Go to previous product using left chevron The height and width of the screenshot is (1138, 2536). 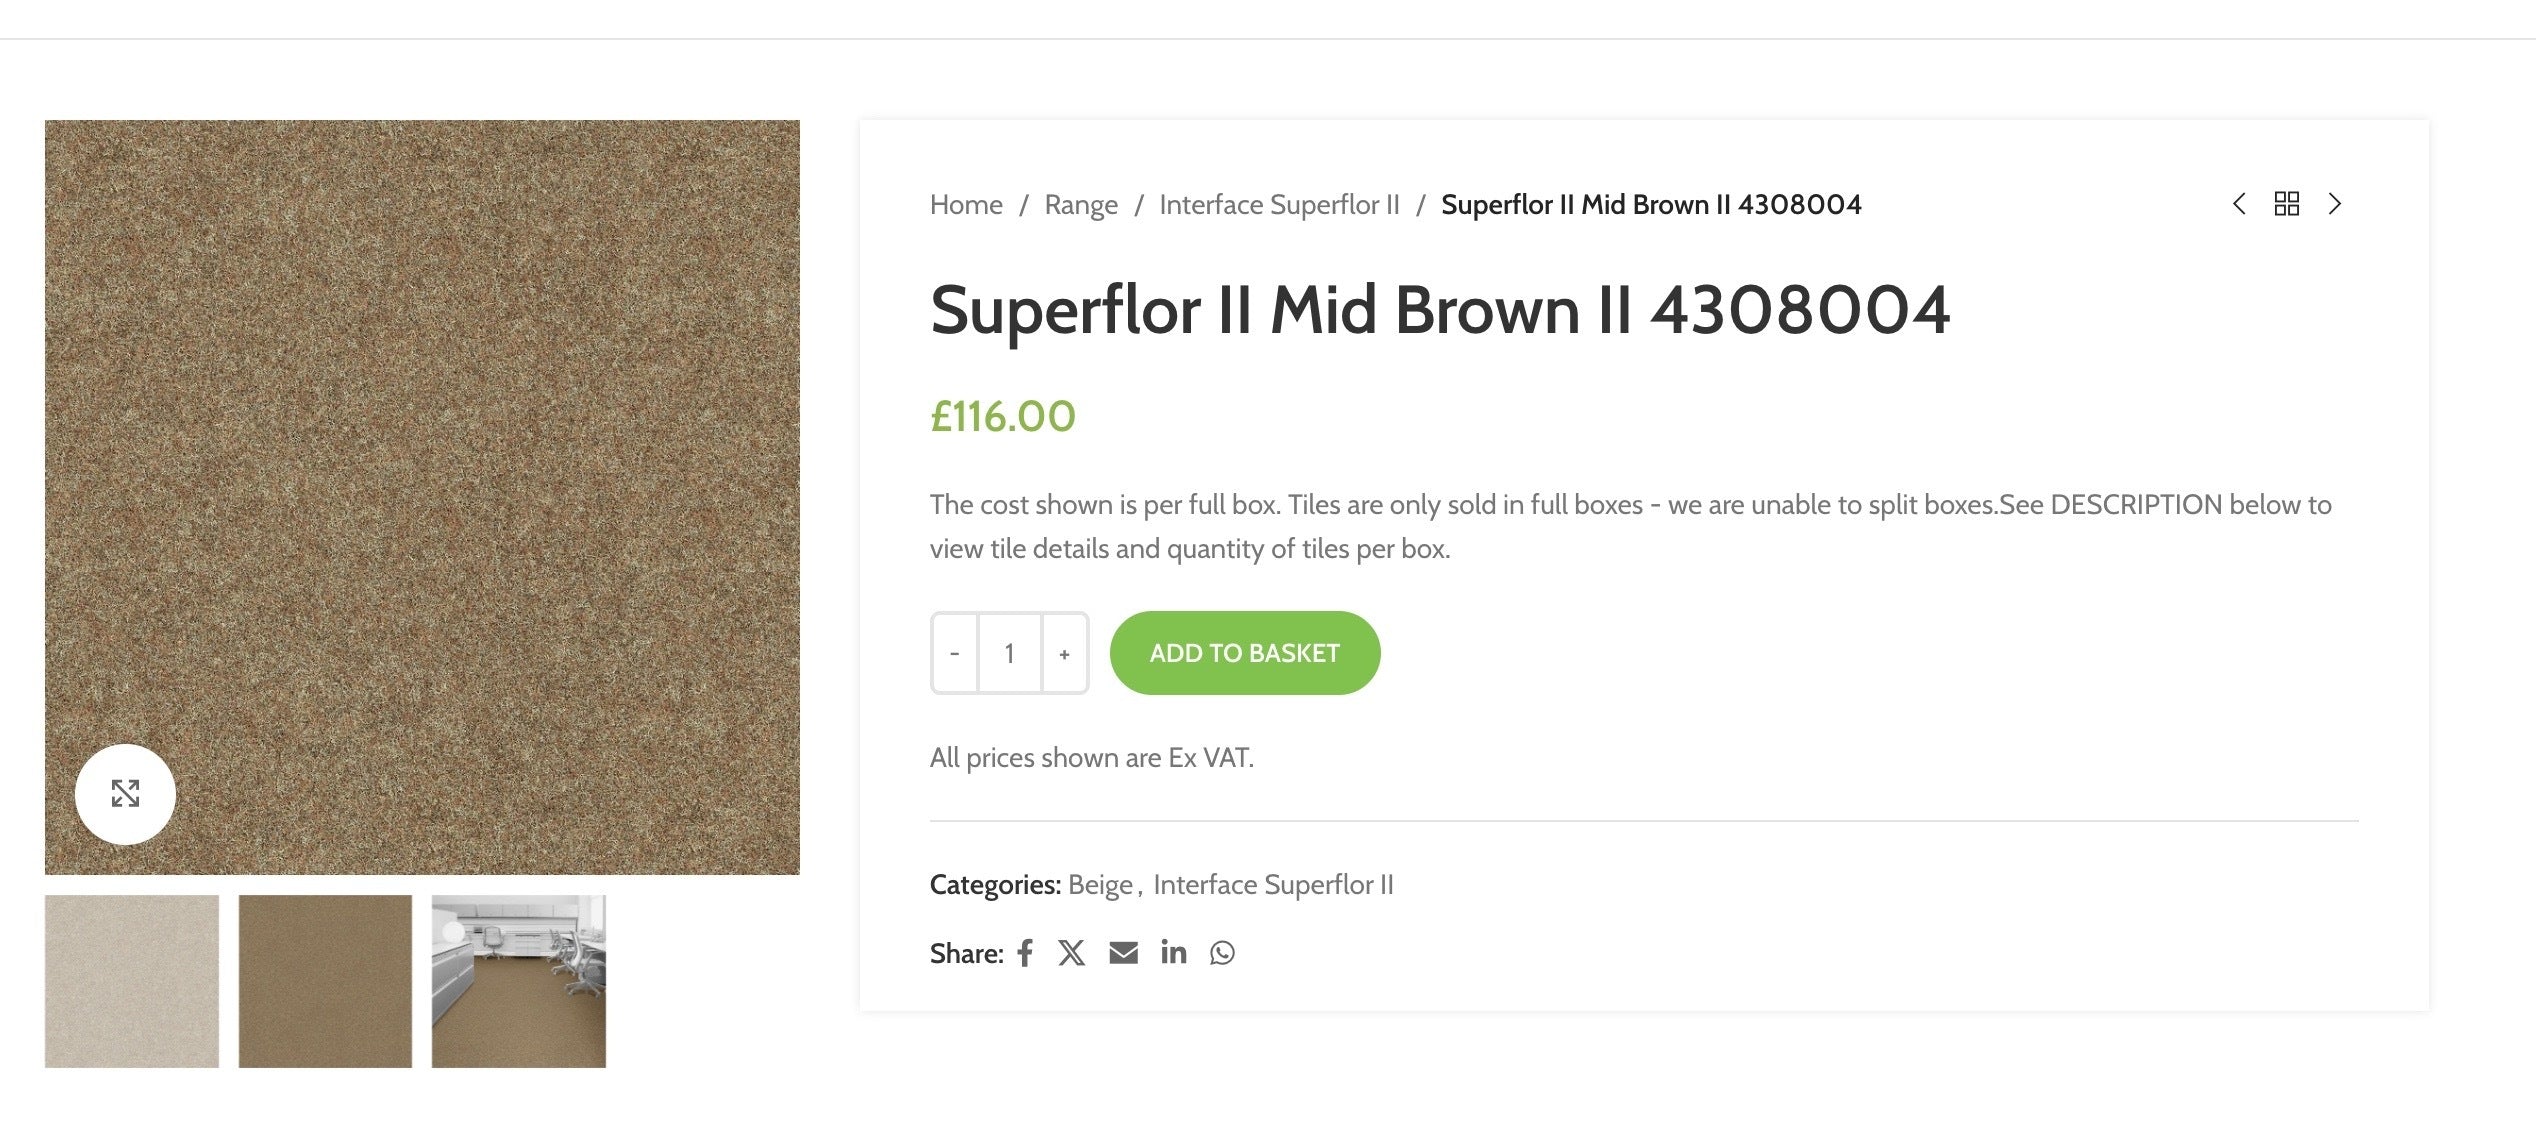(x=2239, y=204)
